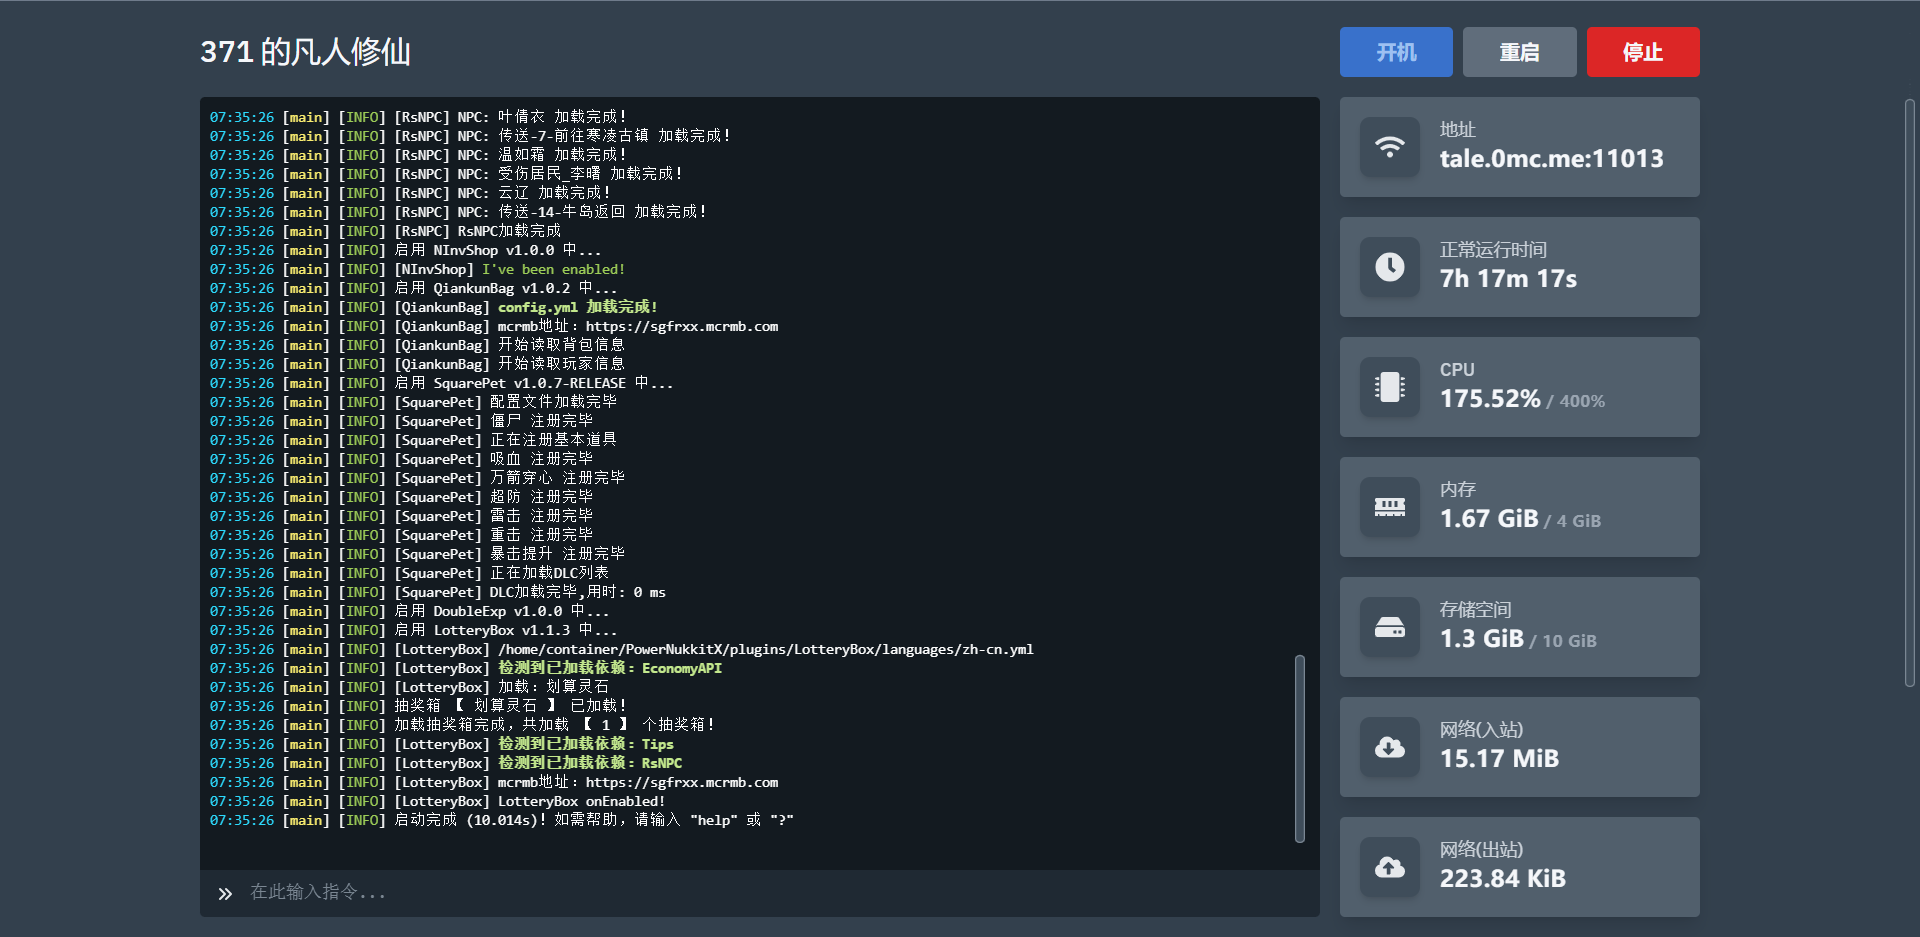This screenshot has height=937, width=1920.
Task: Click the CPU usage 175.52% card
Action: coord(1520,387)
